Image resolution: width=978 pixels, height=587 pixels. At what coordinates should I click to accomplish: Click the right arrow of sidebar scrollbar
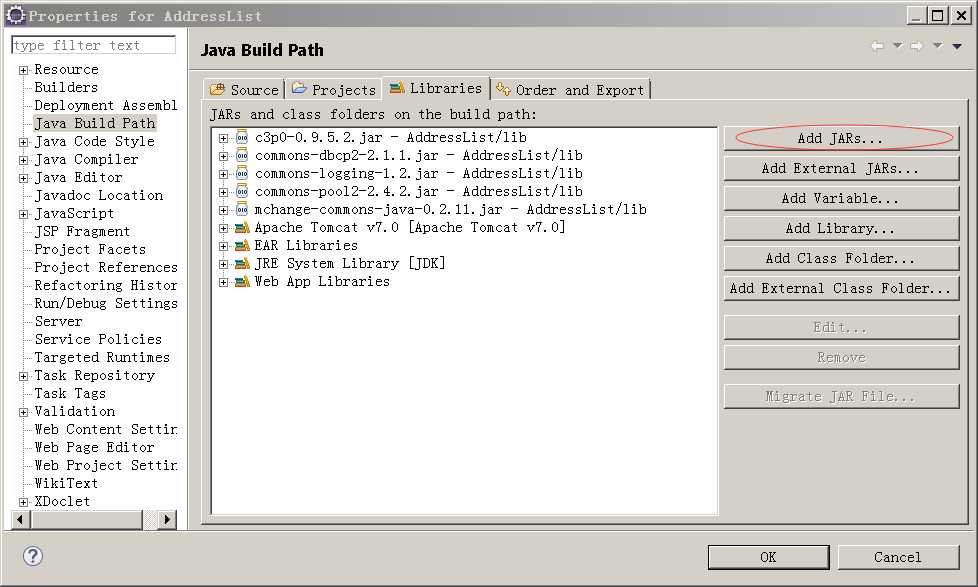coord(167,519)
